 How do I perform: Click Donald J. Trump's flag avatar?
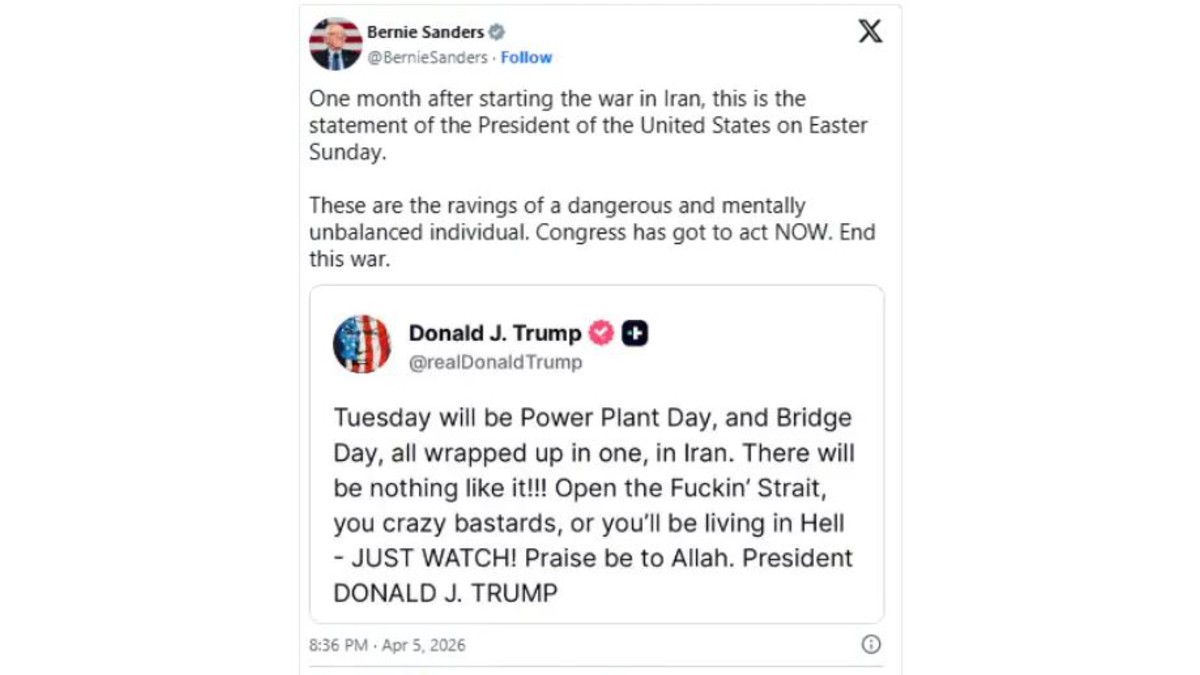pyautogui.click(x=362, y=344)
